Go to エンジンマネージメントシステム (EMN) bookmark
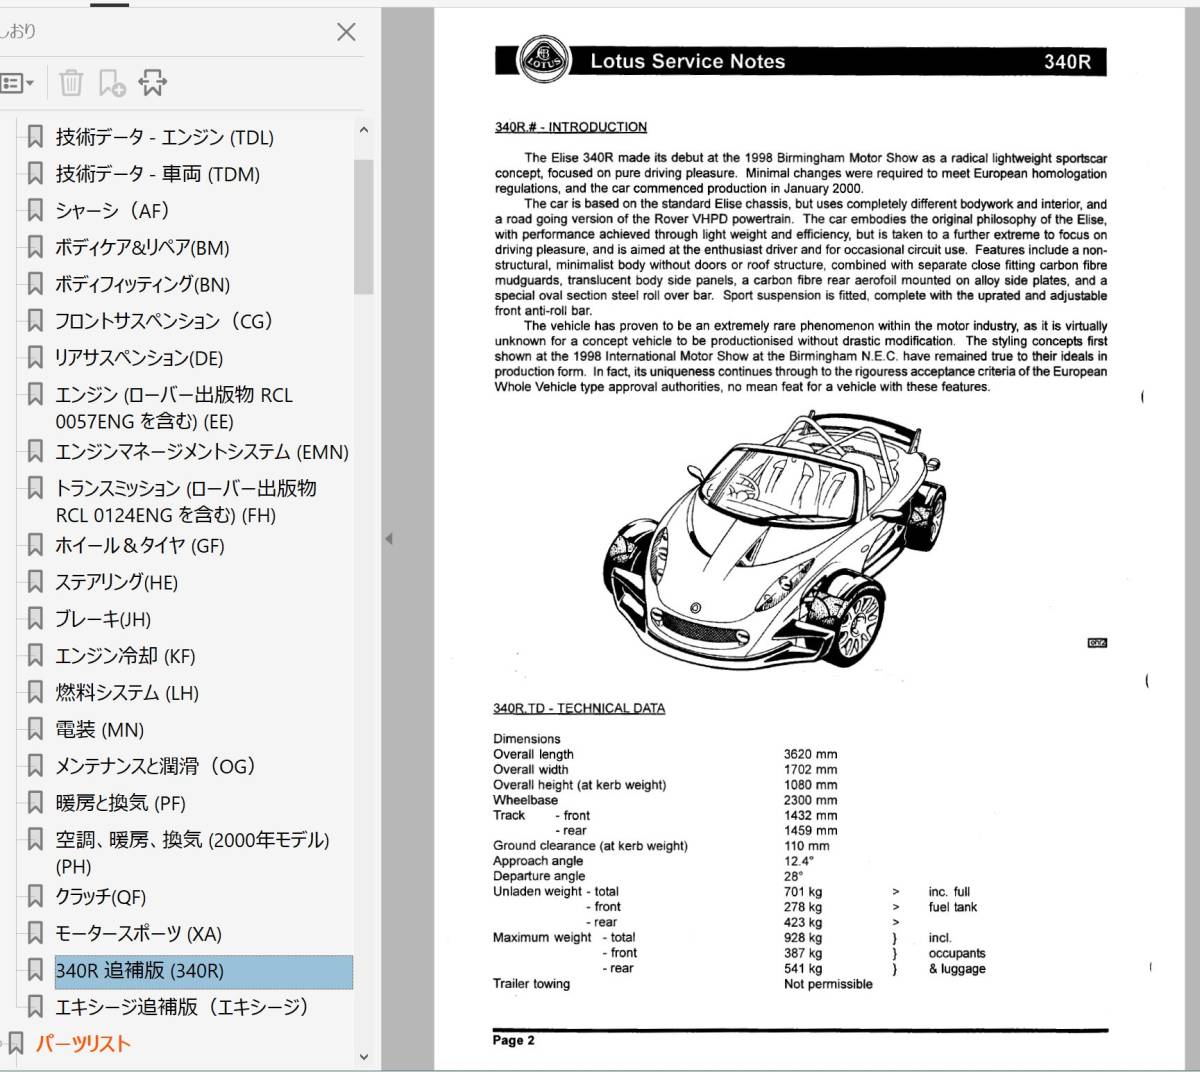This screenshot has width=1200, height=1079. pyautogui.click(x=202, y=452)
